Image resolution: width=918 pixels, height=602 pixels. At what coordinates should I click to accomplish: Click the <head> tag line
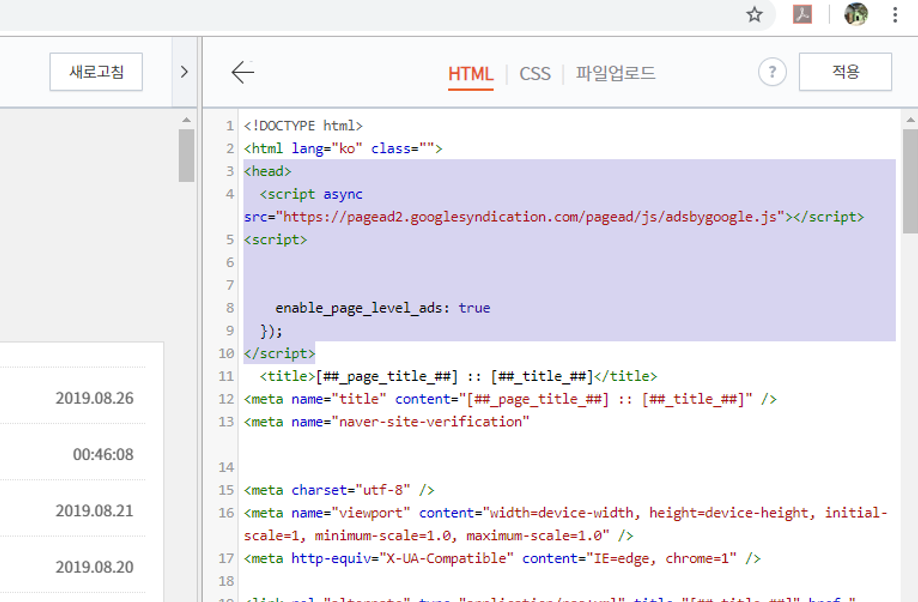268,172
